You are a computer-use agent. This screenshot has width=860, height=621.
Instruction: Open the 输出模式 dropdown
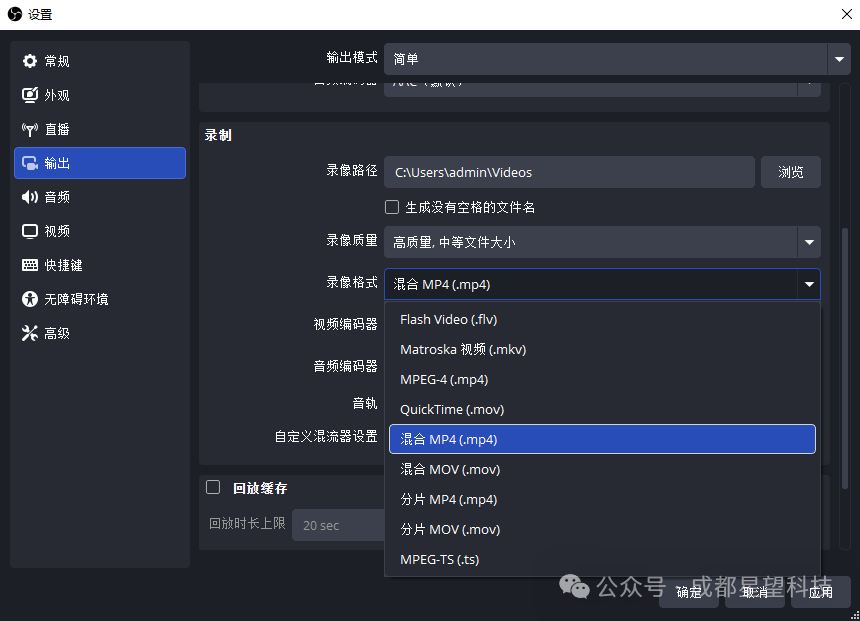[x=617, y=59]
